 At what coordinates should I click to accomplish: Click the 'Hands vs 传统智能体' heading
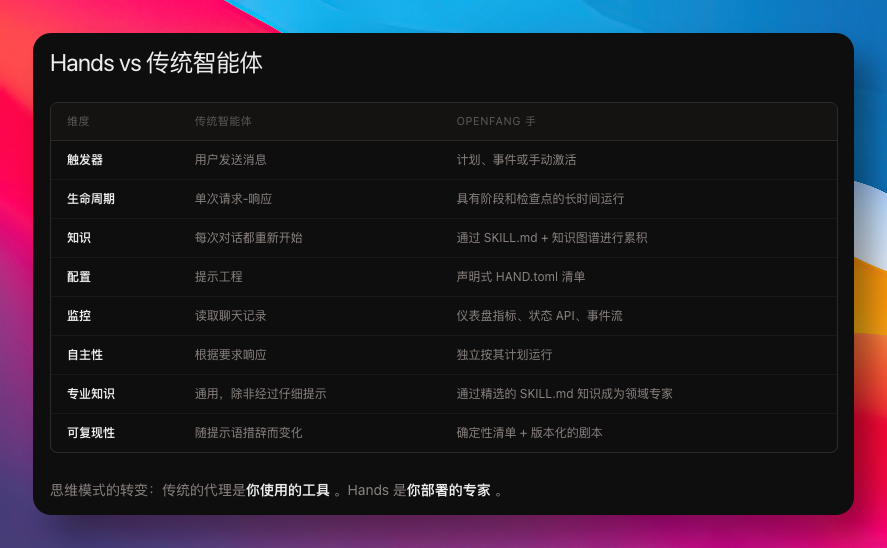156,64
